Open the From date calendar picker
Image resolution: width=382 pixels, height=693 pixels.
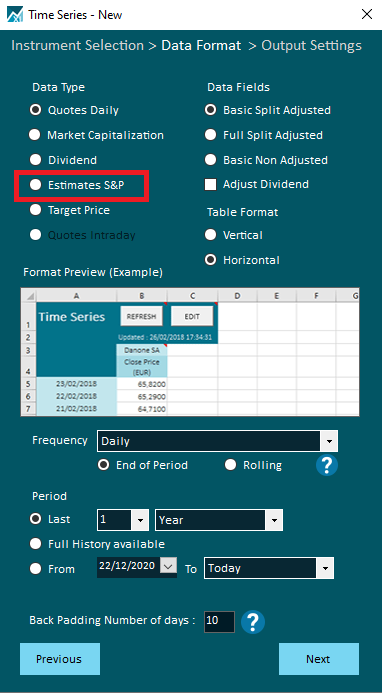tap(168, 566)
